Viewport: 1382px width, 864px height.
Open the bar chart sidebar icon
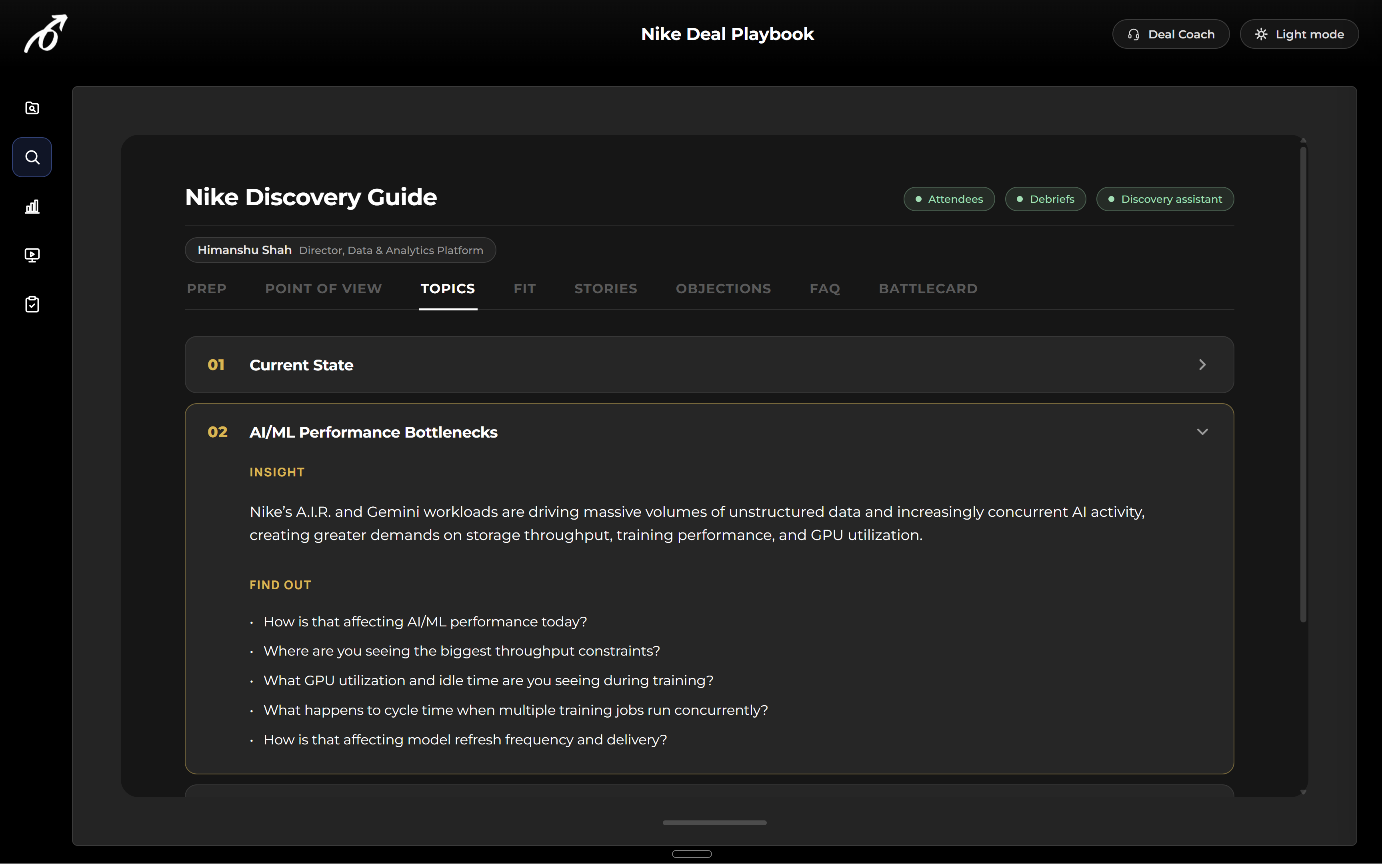click(32, 206)
